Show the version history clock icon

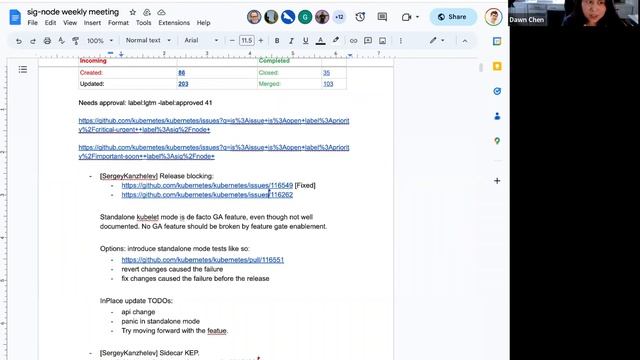(x=360, y=17)
